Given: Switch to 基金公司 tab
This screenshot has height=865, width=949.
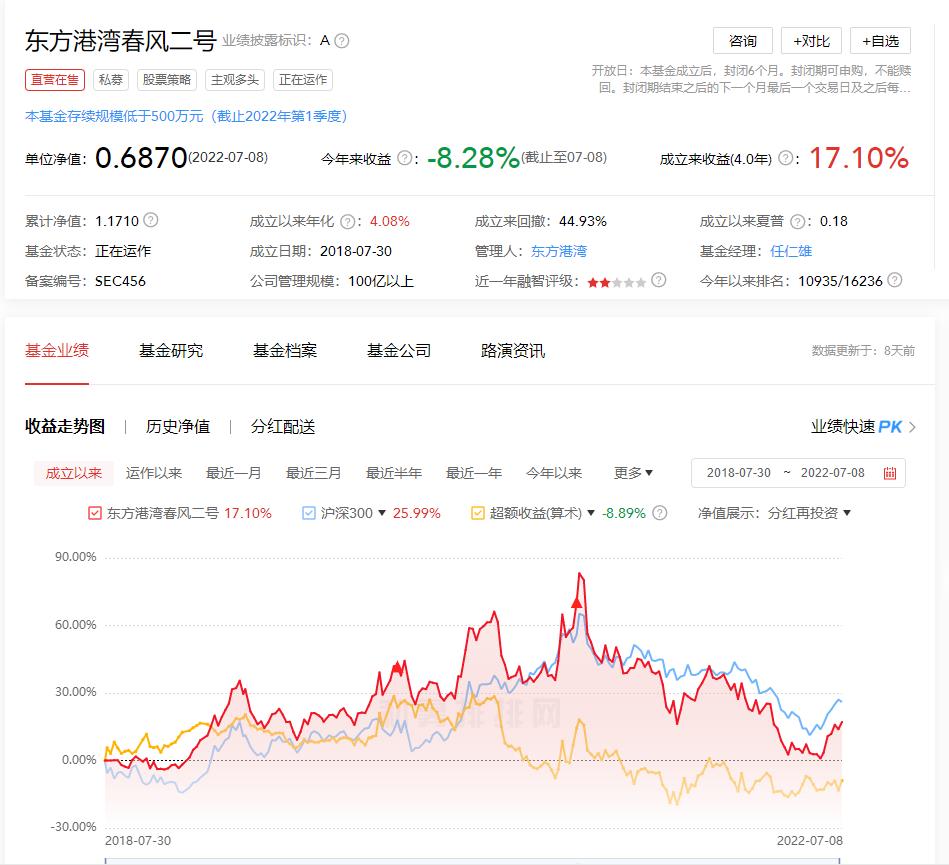Looking at the screenshot, I should tap(399, 350).
